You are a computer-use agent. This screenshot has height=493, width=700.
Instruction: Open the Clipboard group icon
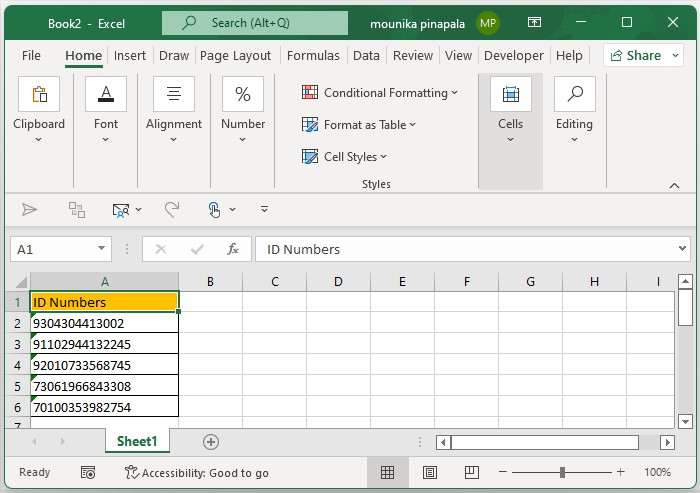point(39,110)
